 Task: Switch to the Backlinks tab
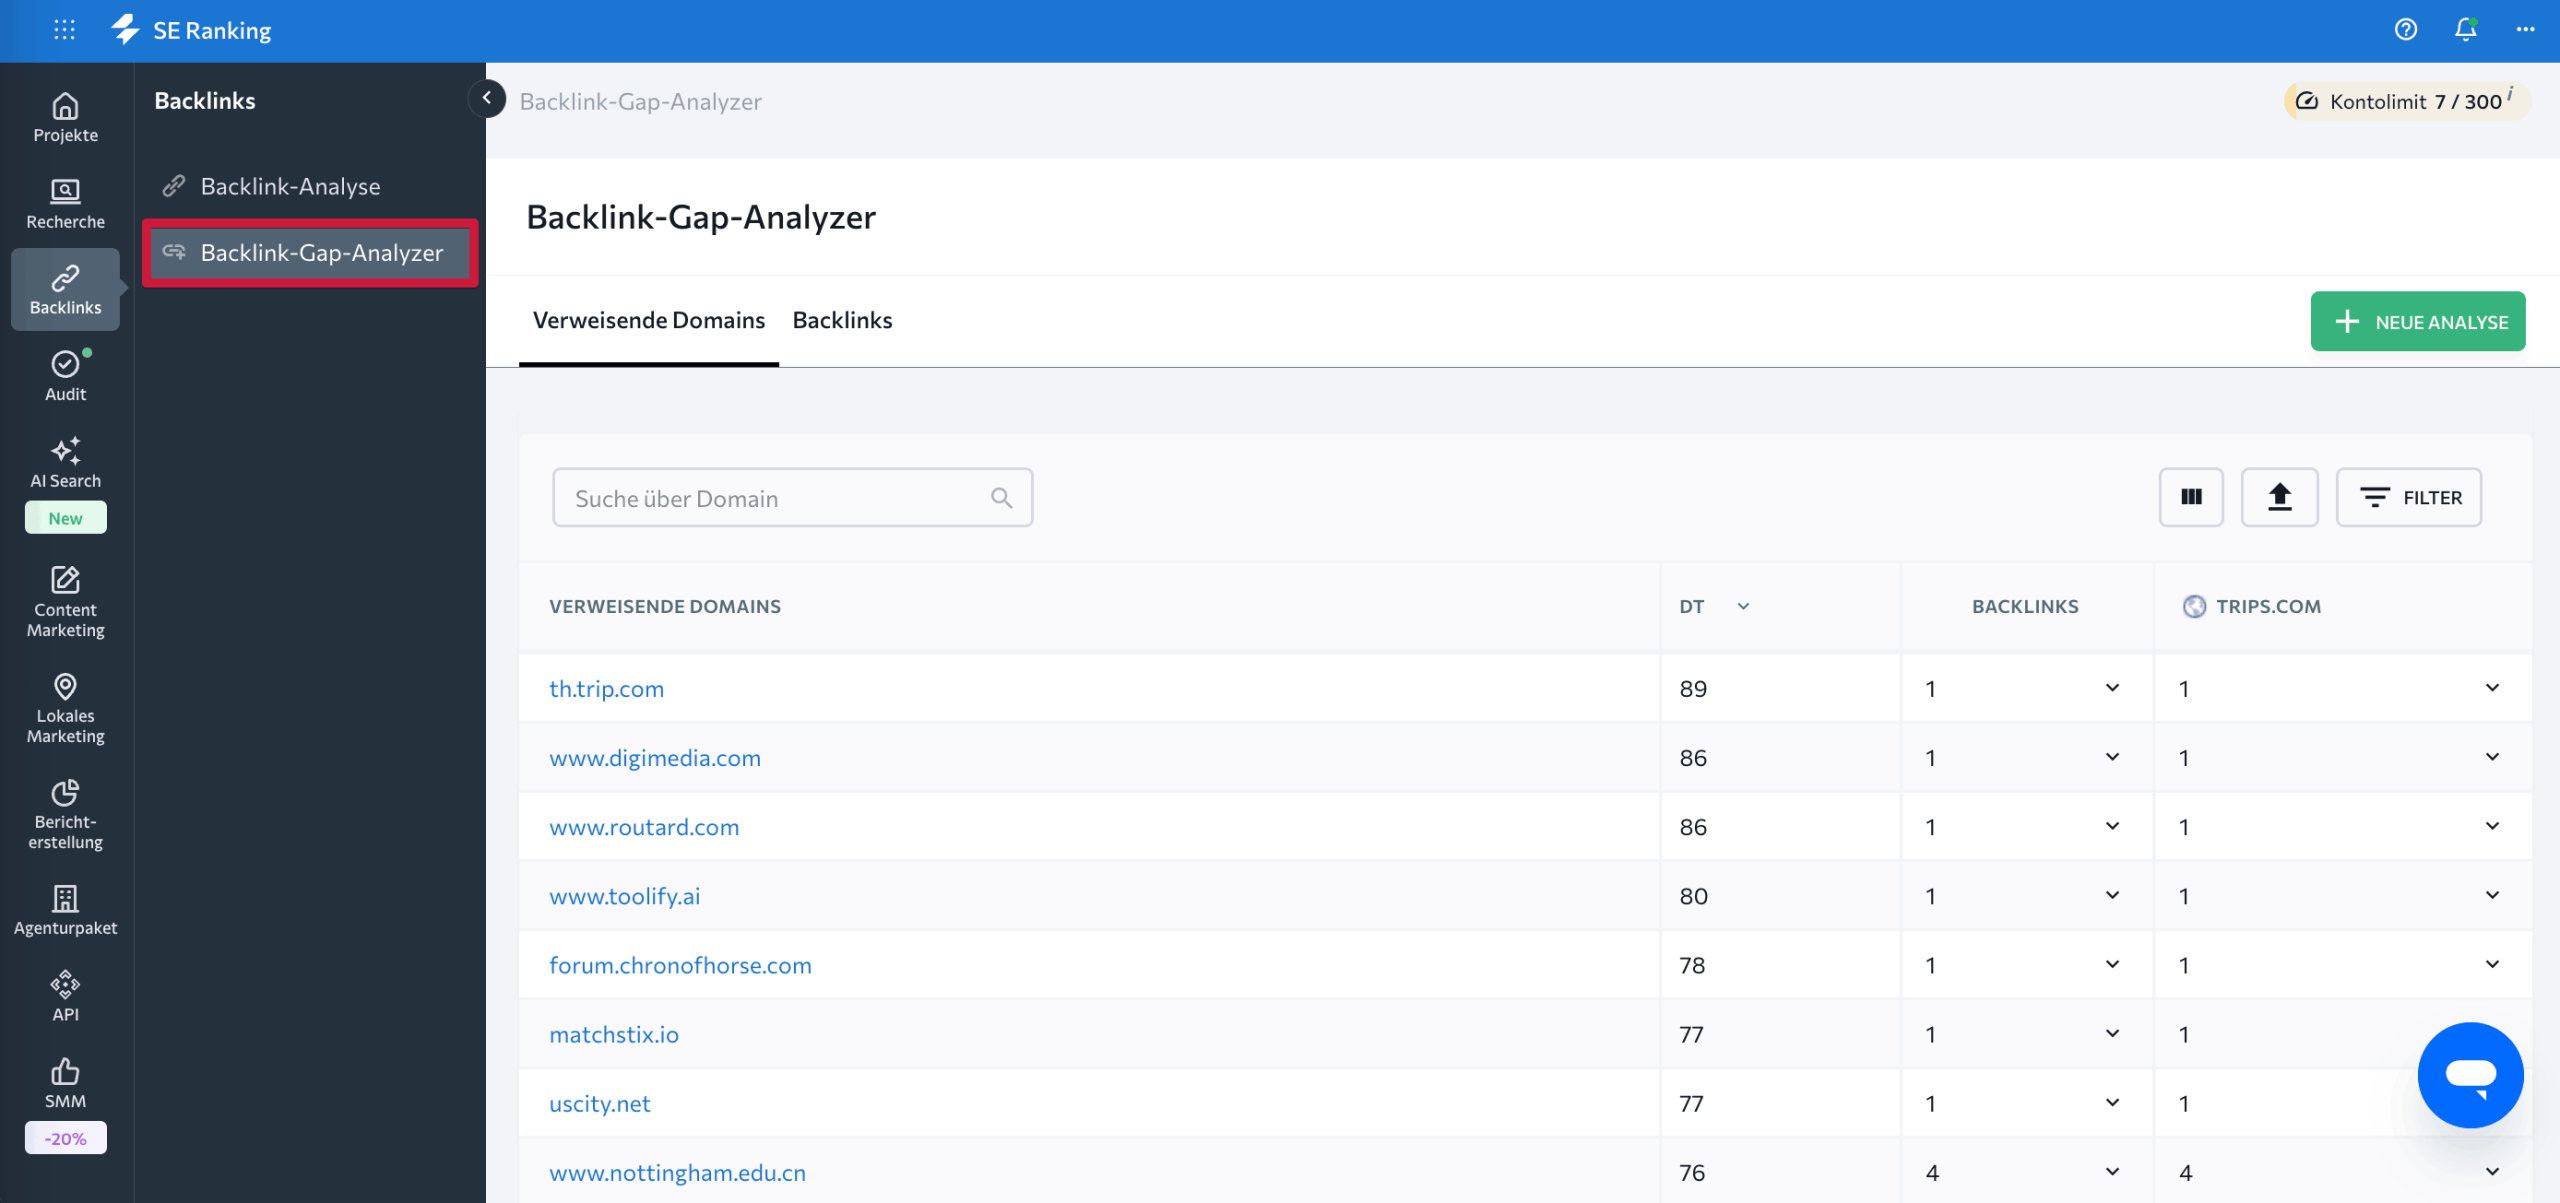pyautogui.click(x=843, y=320)
